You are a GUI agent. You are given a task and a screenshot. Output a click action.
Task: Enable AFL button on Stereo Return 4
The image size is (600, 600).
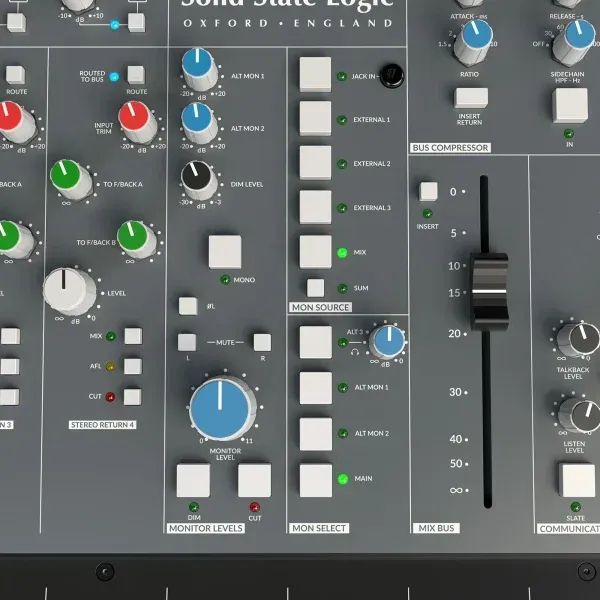tap(133, 366)
